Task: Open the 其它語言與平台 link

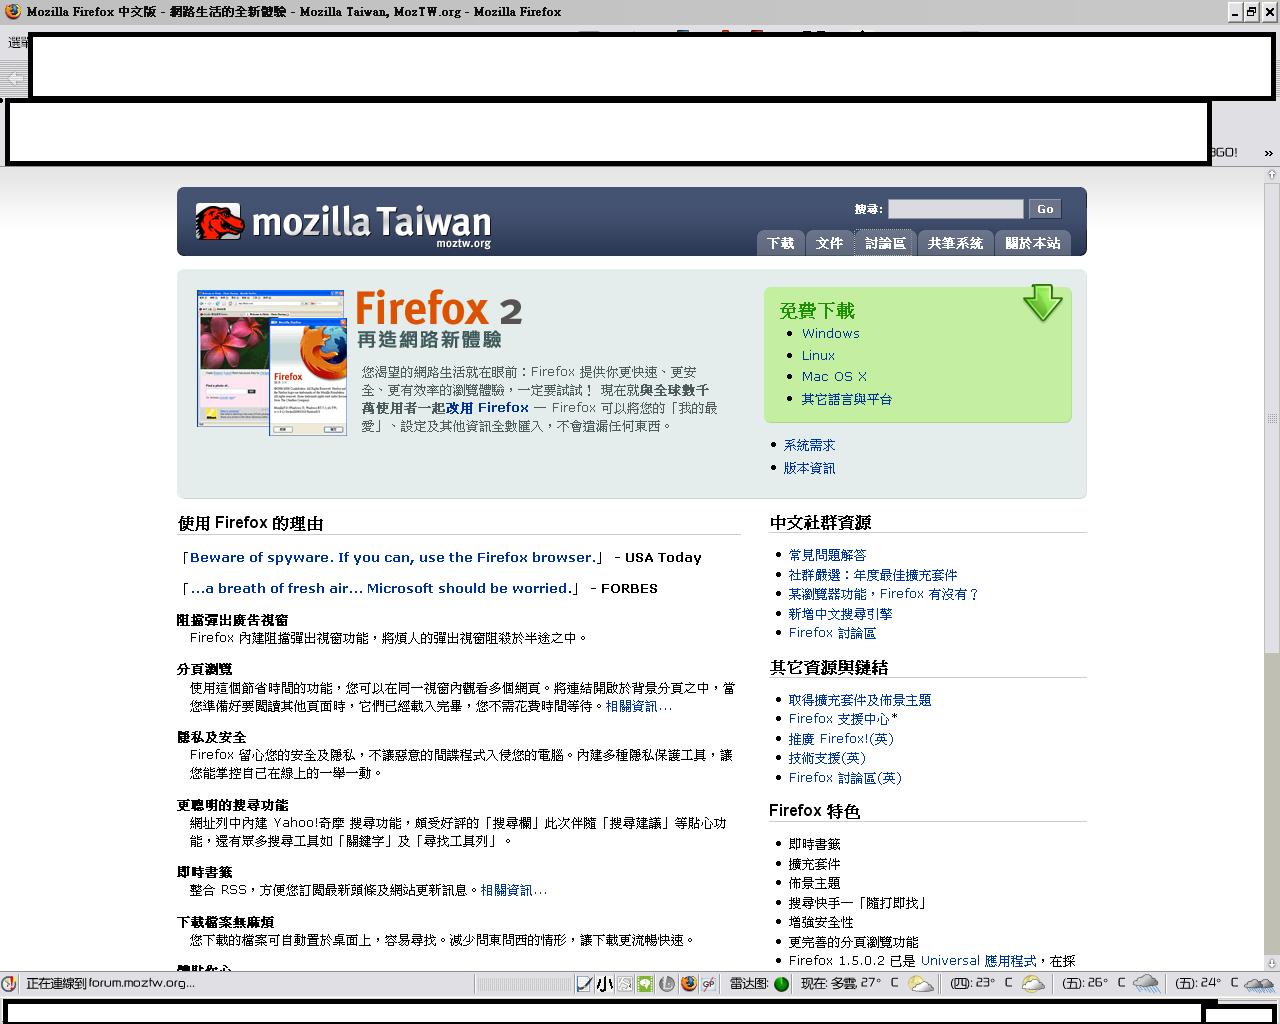Action: click(x=846, y=399)
